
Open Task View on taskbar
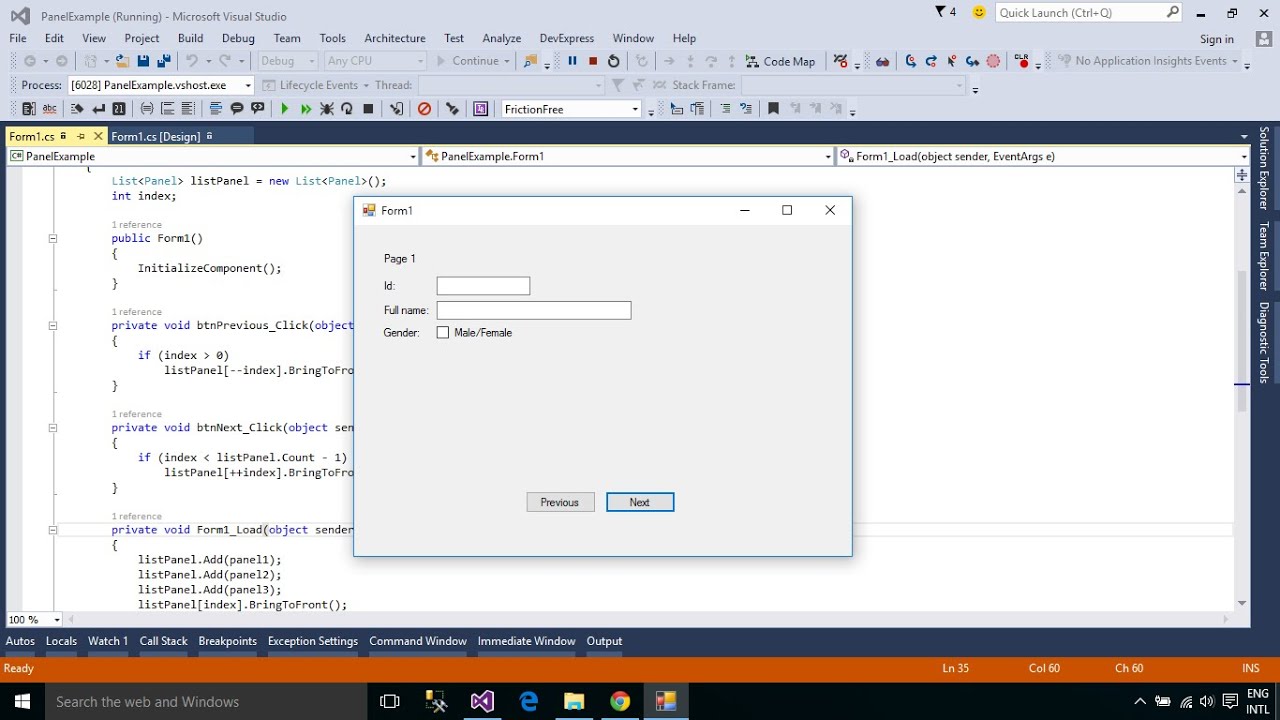[390, 701]
